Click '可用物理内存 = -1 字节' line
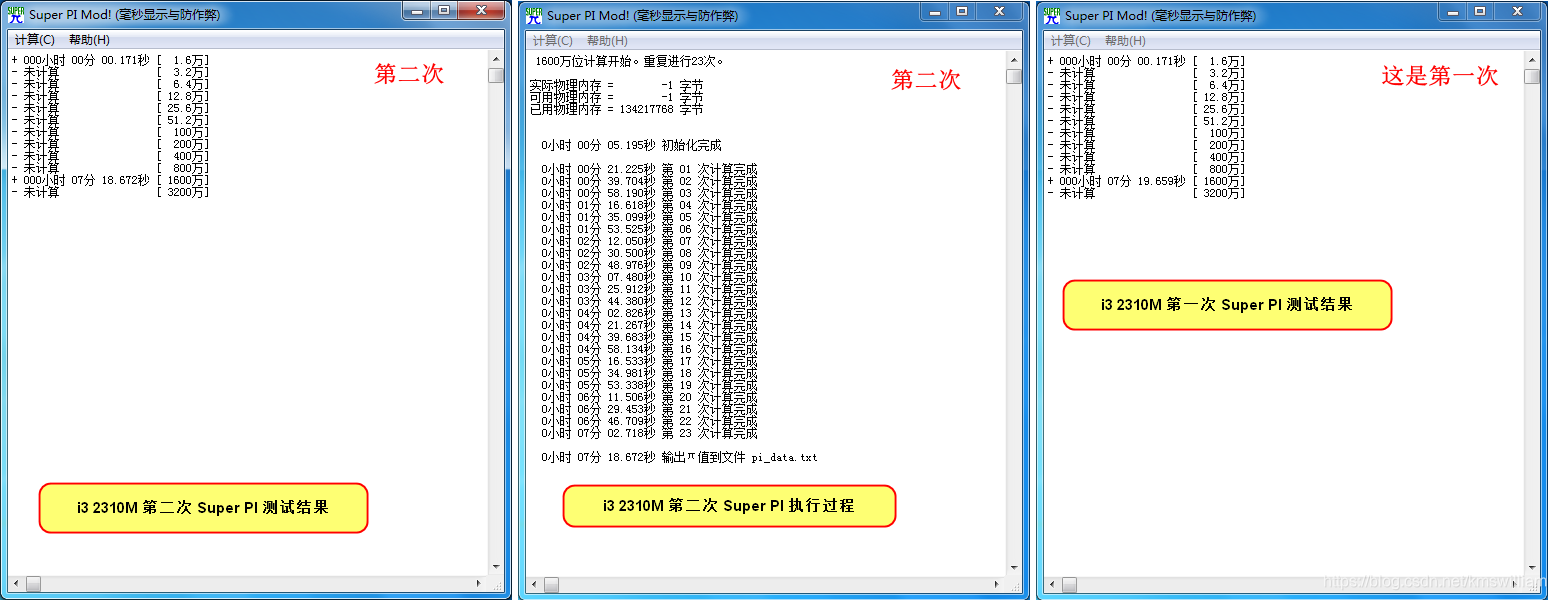Screen dimensions: 1557x600 [616, 98]
